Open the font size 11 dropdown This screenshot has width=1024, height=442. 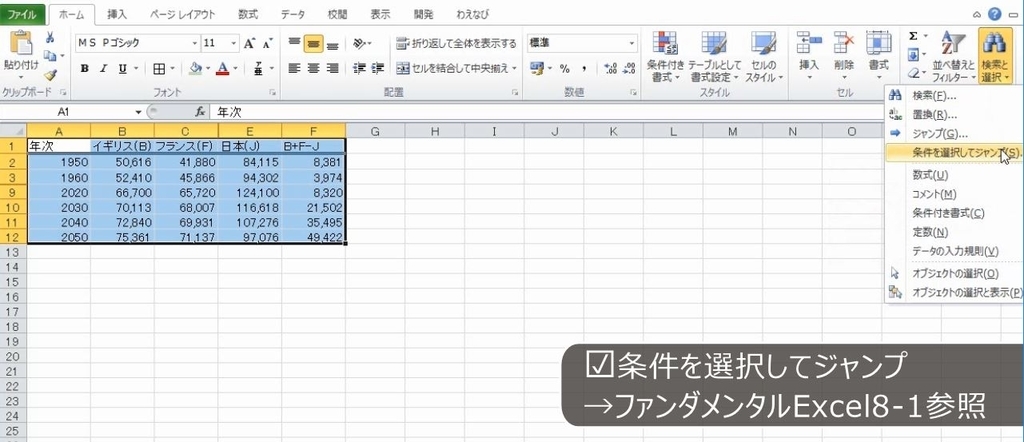234,44
